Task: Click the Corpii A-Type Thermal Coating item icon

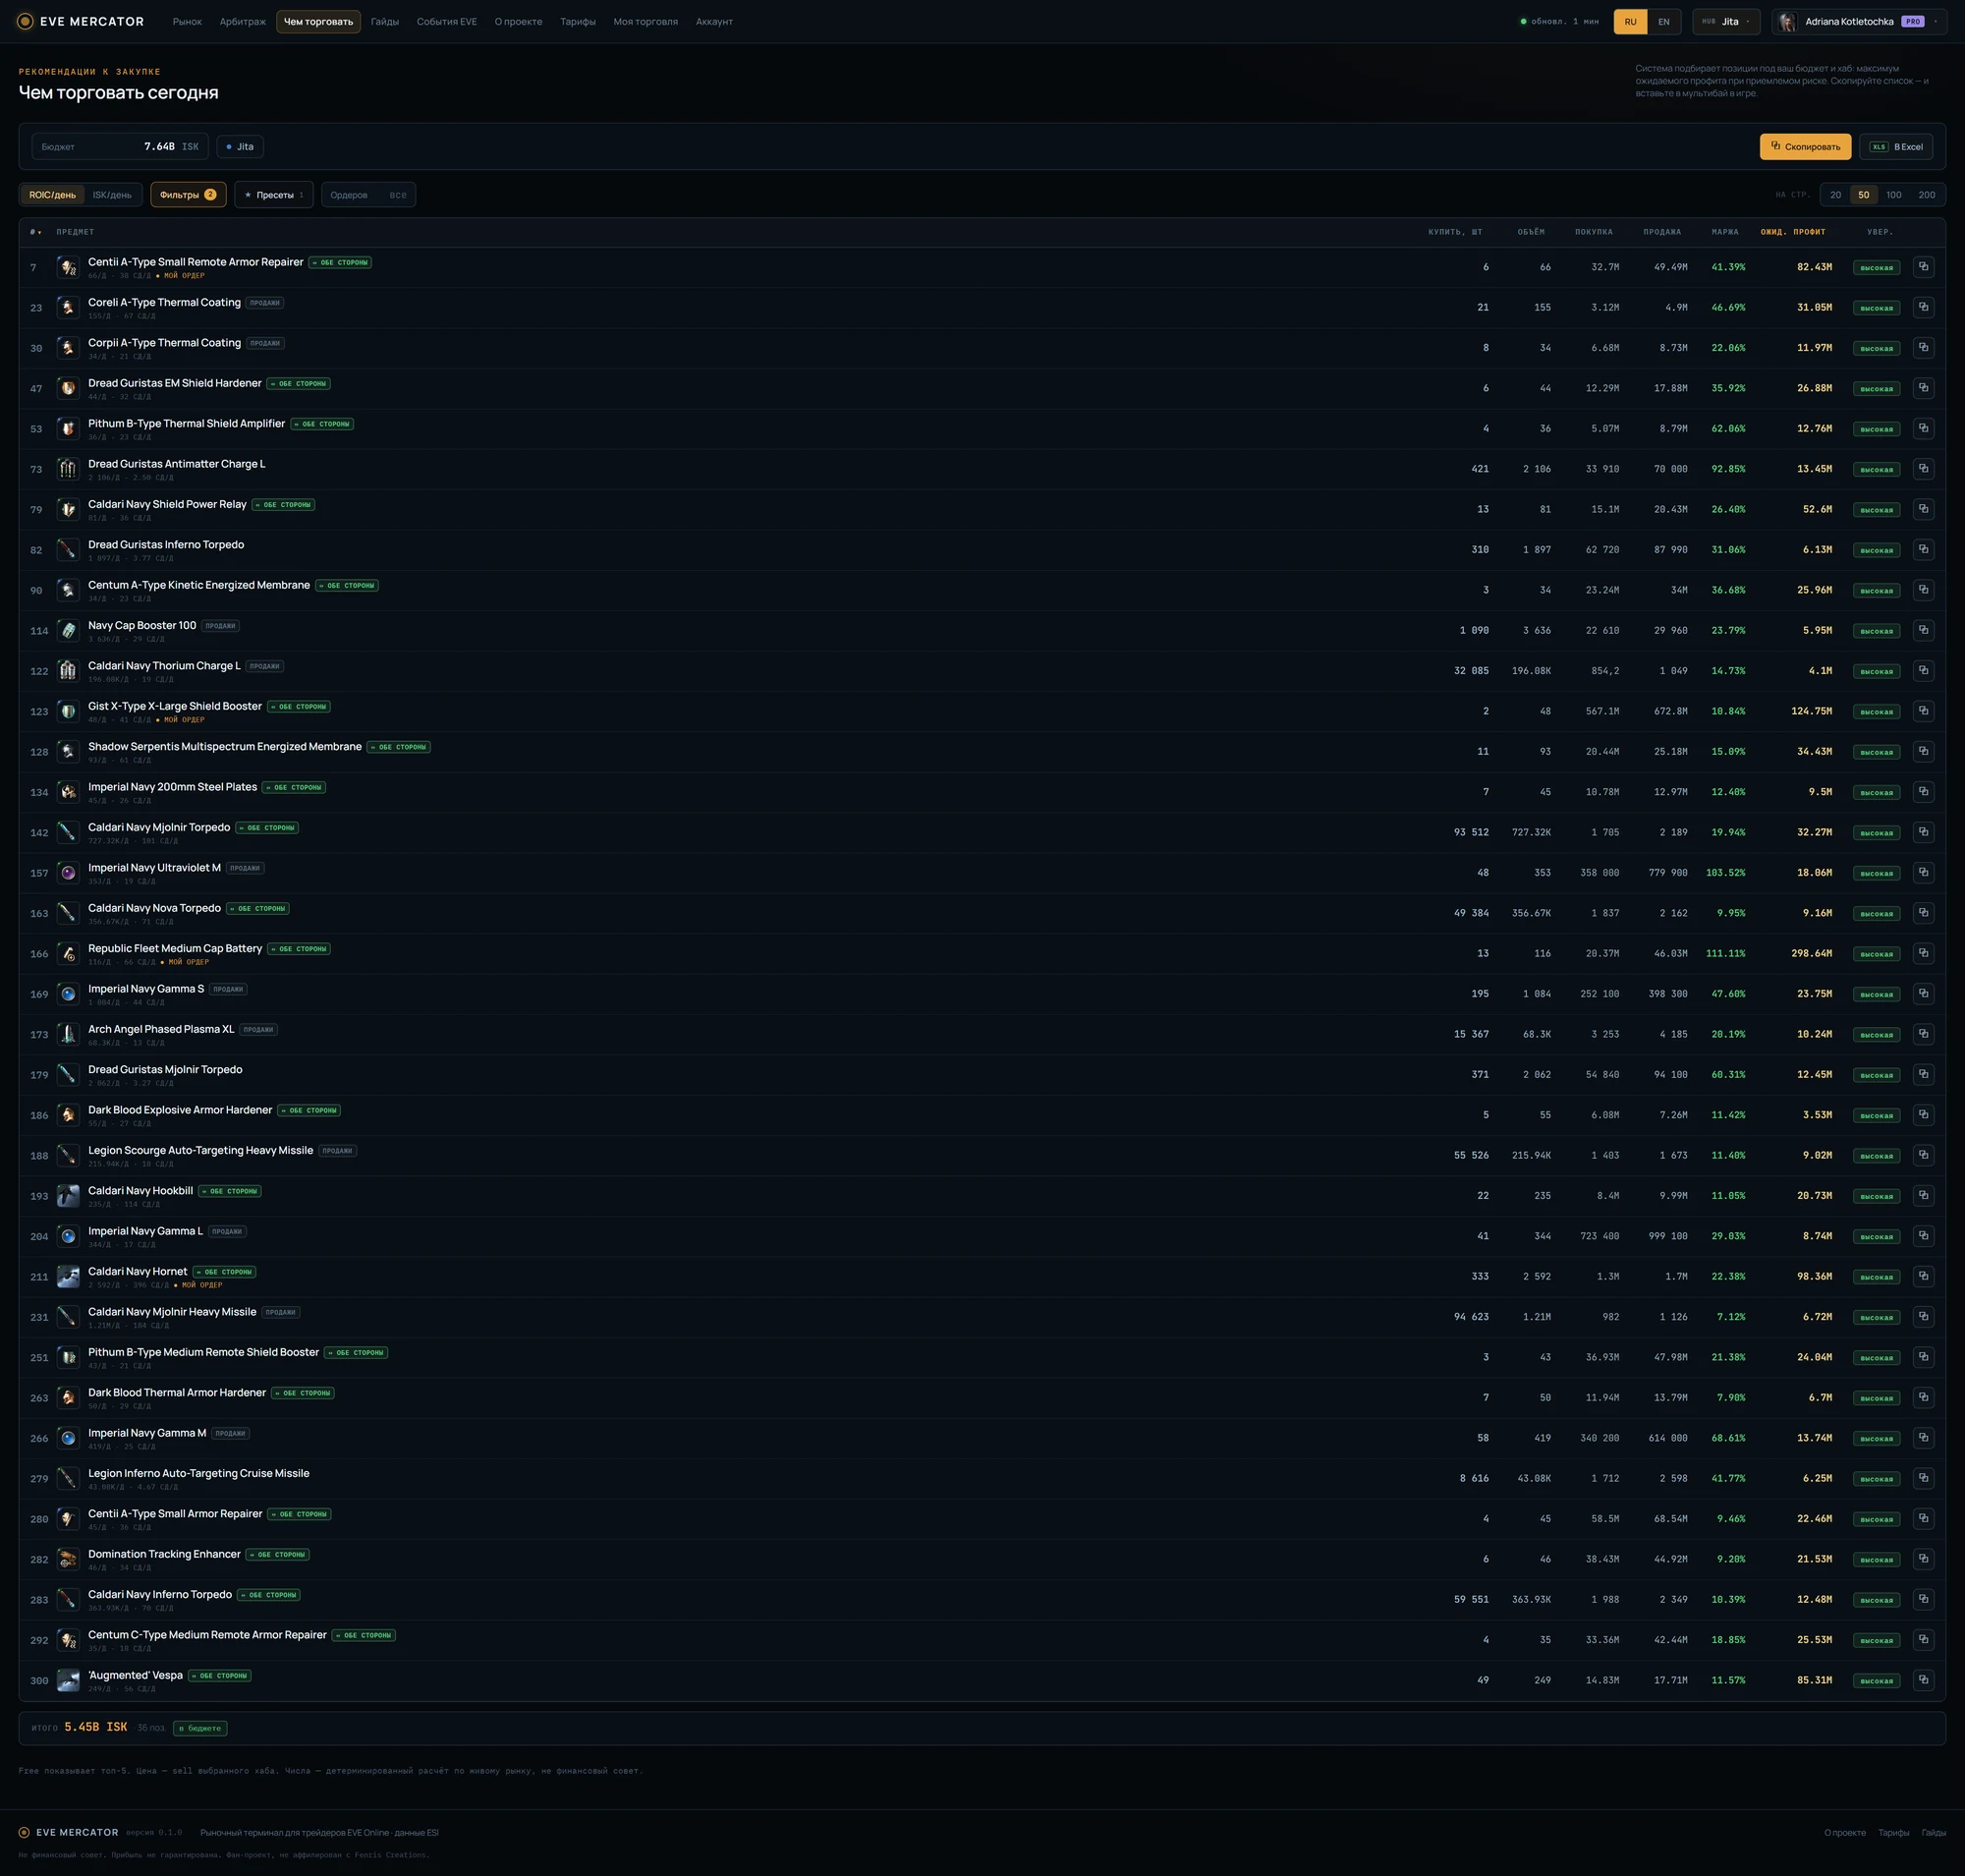Action: (68, 348)
